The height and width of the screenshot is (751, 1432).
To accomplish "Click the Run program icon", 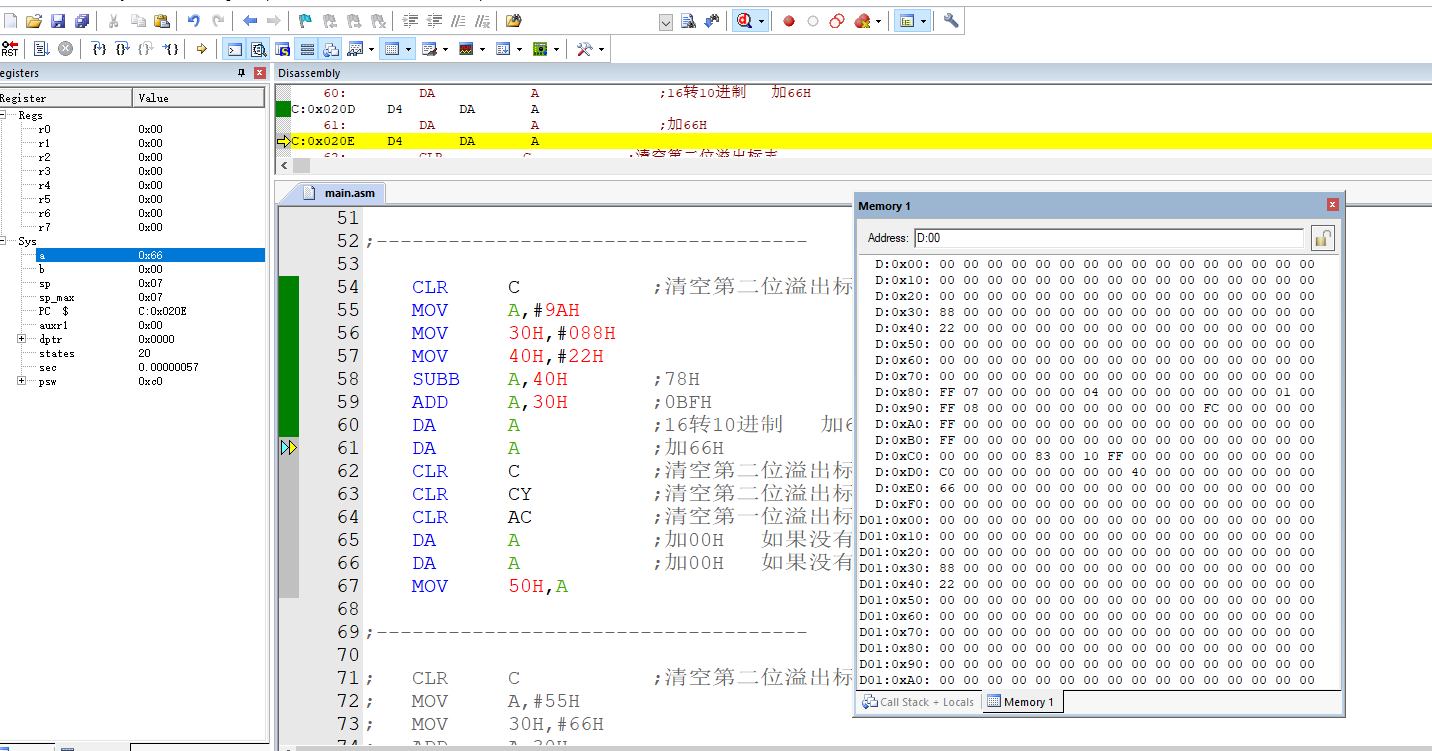I will 40,49.
